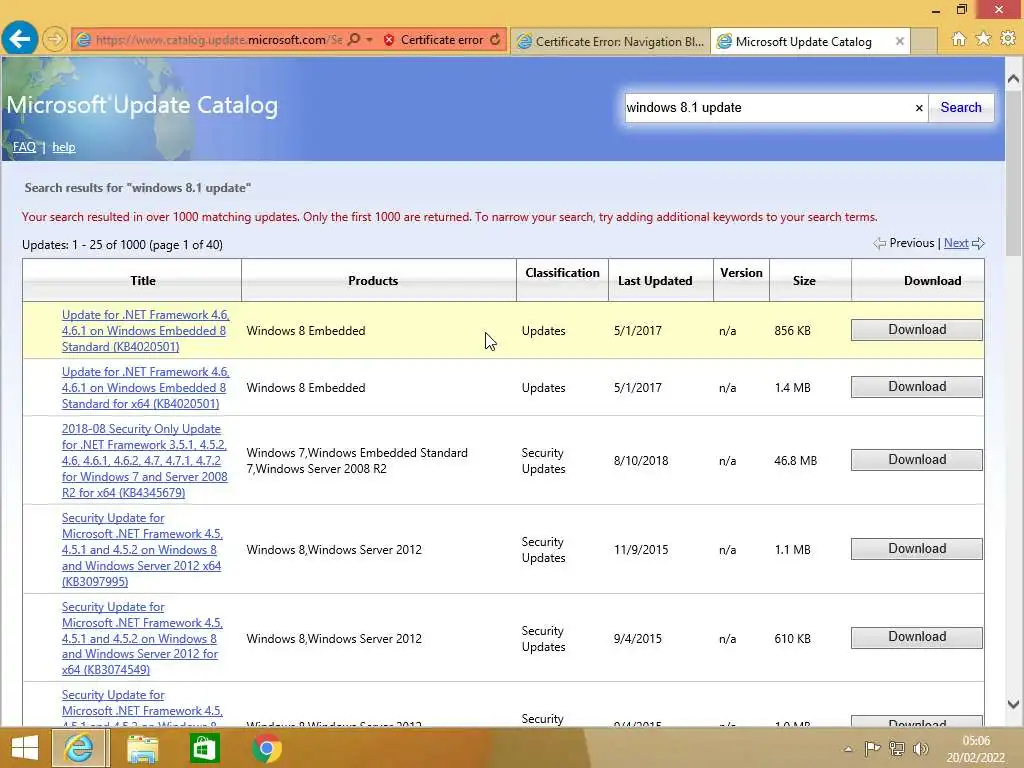Switch to Certificate Error Navigation Blocked tab
The image size is (1024, 768).
coord(611,41)
